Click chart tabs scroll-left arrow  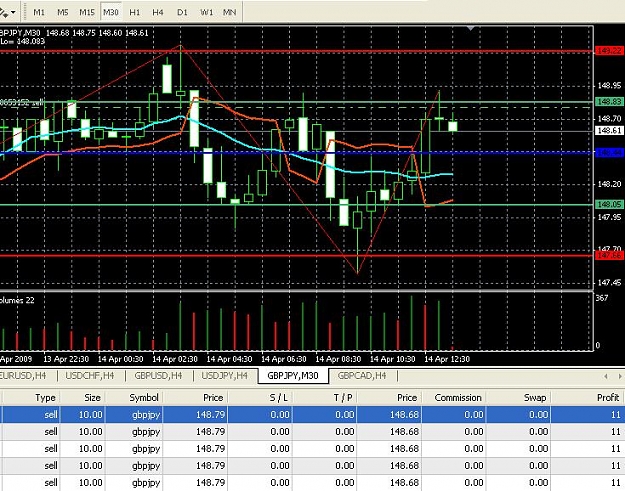[606, 376]
